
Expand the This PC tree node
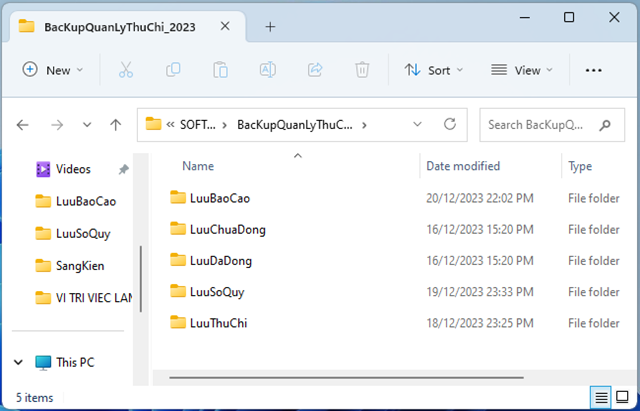[18, 362]
